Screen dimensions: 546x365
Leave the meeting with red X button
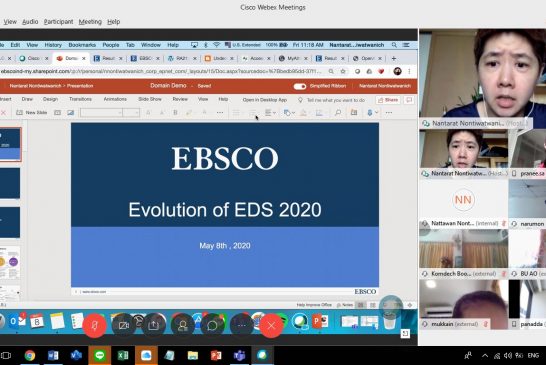pos(271,325)
